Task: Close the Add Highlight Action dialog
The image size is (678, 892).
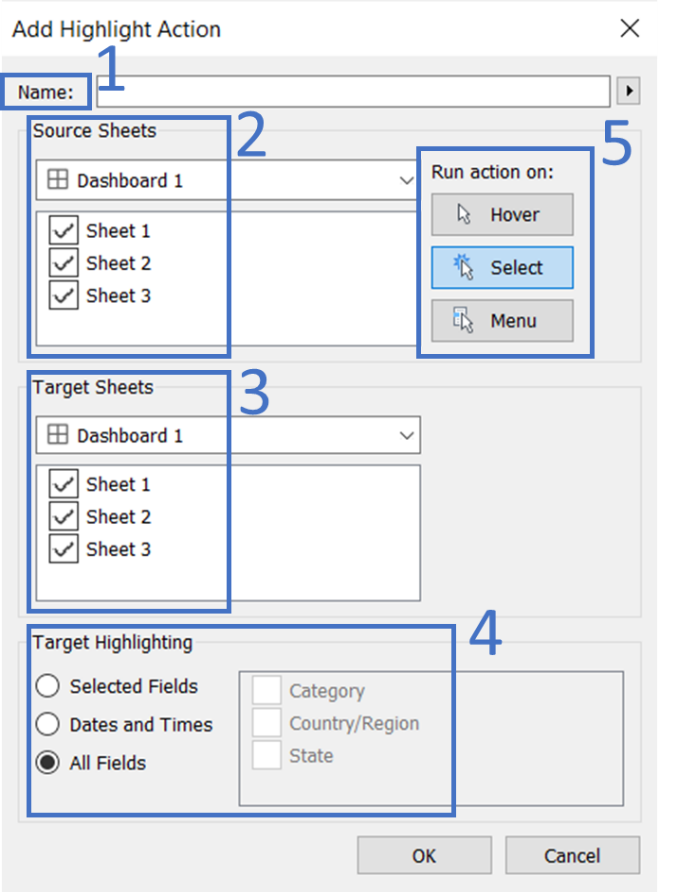Action: pyautogui.click(x=630, y=28)
